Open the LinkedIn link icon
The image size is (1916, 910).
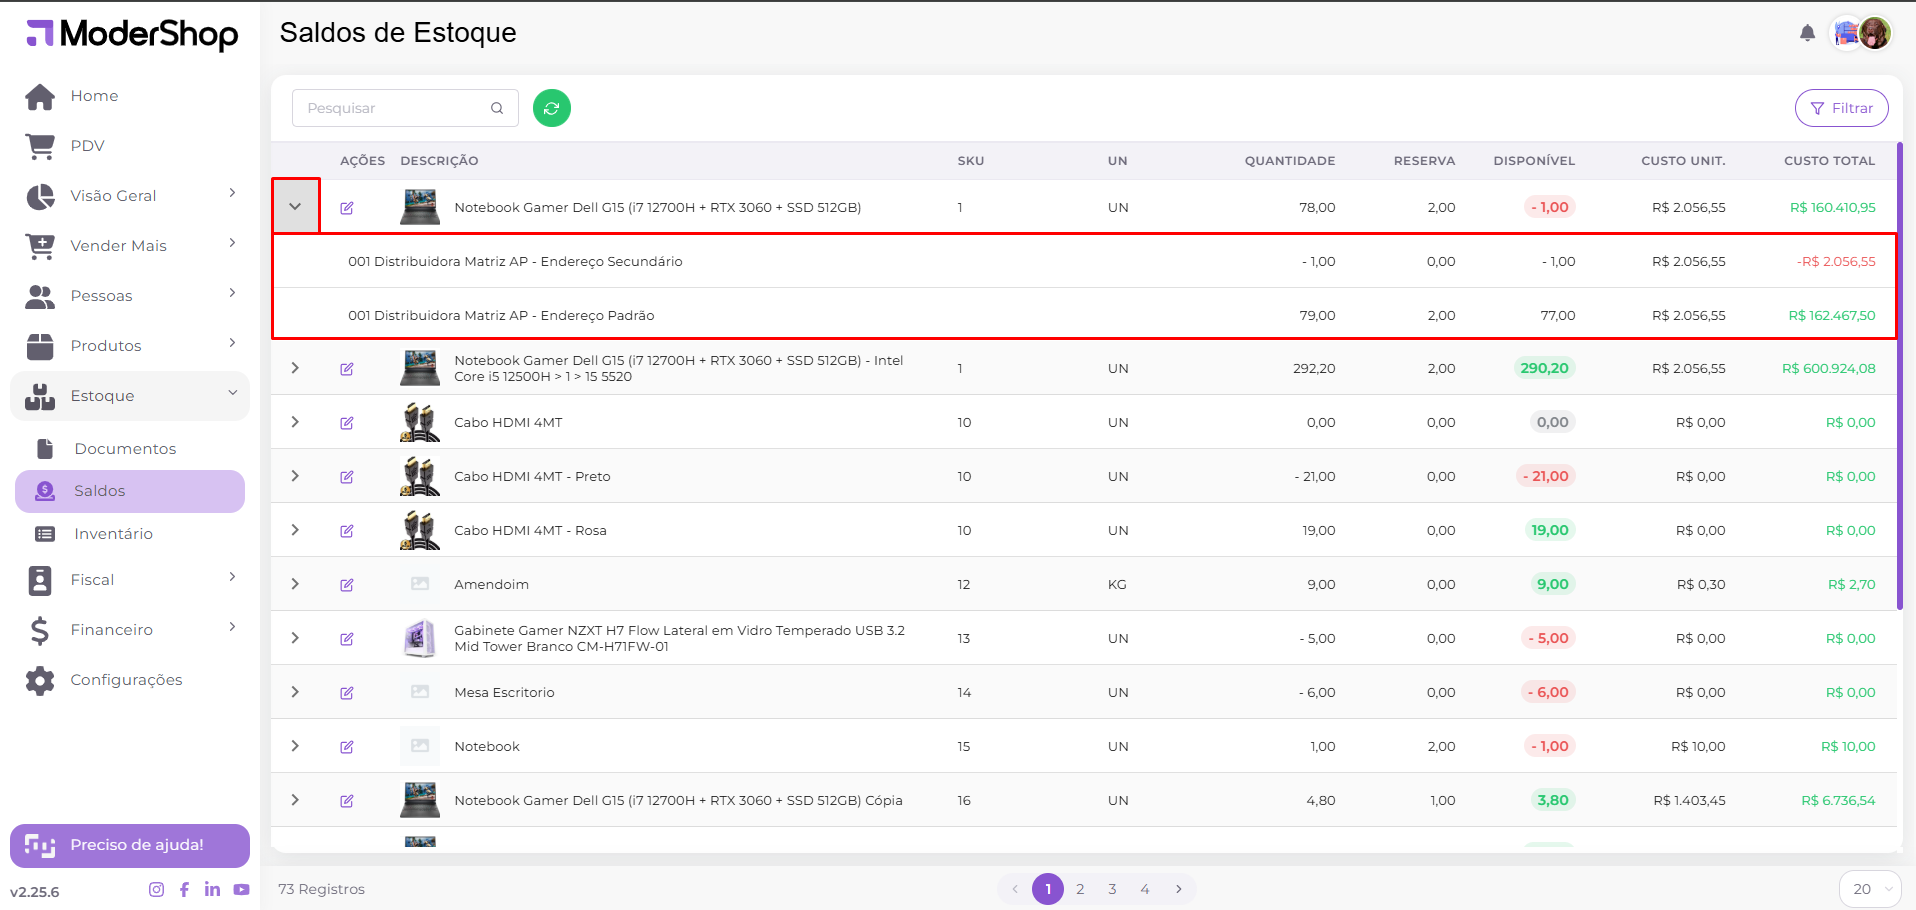(x=212, y=889)
